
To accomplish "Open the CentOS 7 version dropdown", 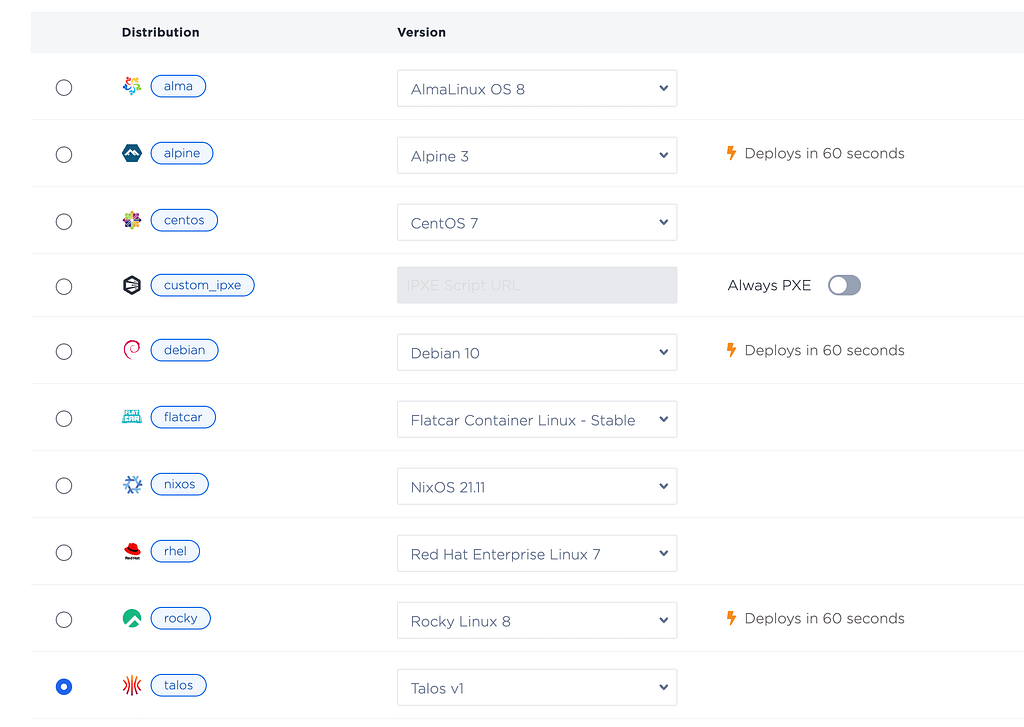I will (537, 223).
